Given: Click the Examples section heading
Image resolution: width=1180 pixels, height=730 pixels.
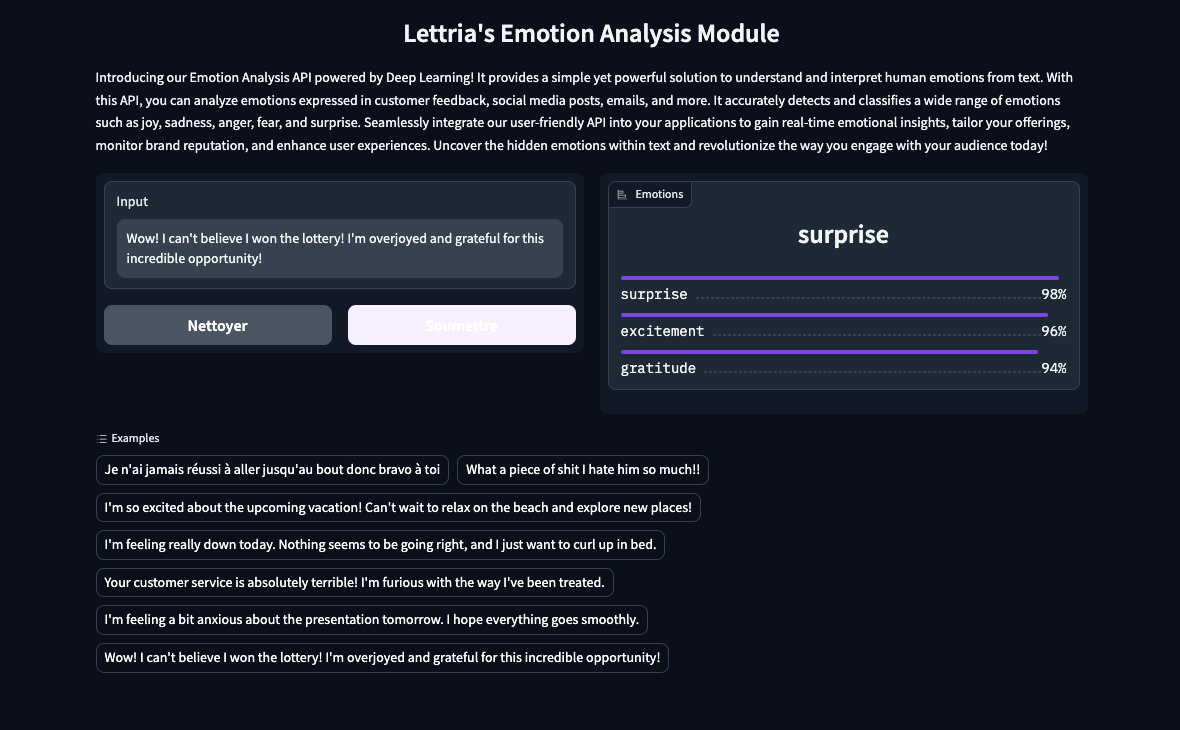Looking at the screenshot, I should (133, 438).
